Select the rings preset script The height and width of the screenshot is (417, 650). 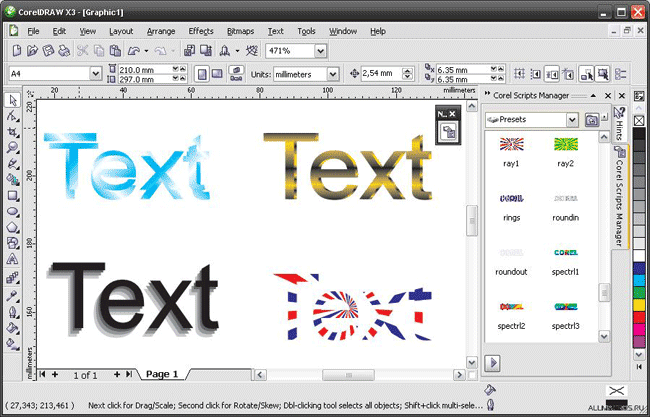point(511,206)
